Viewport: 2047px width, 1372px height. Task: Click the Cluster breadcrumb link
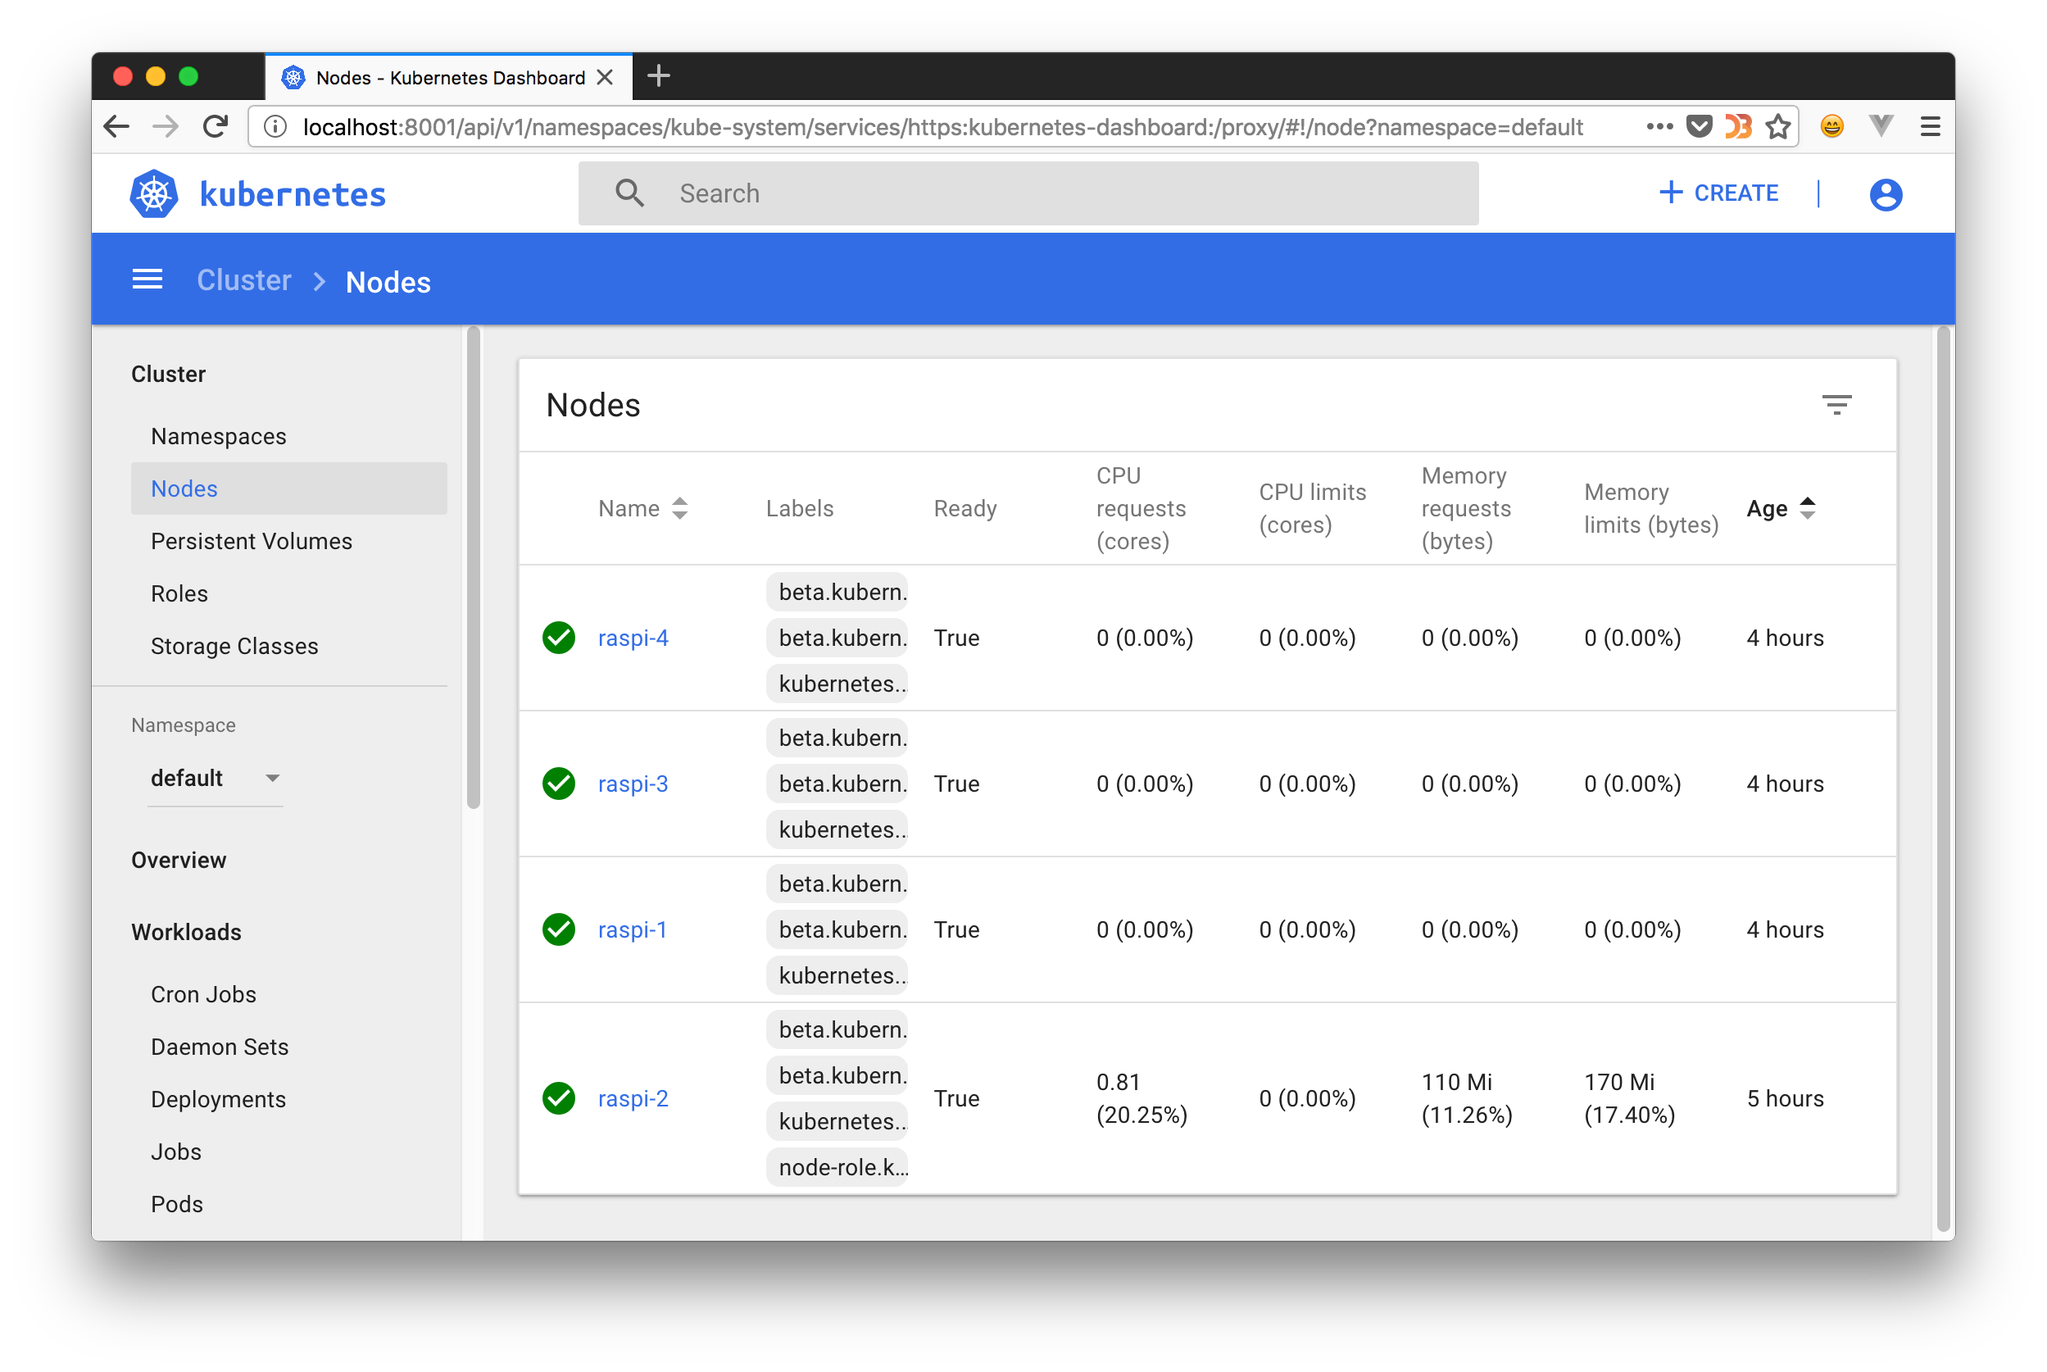click(x=244, y=280)
